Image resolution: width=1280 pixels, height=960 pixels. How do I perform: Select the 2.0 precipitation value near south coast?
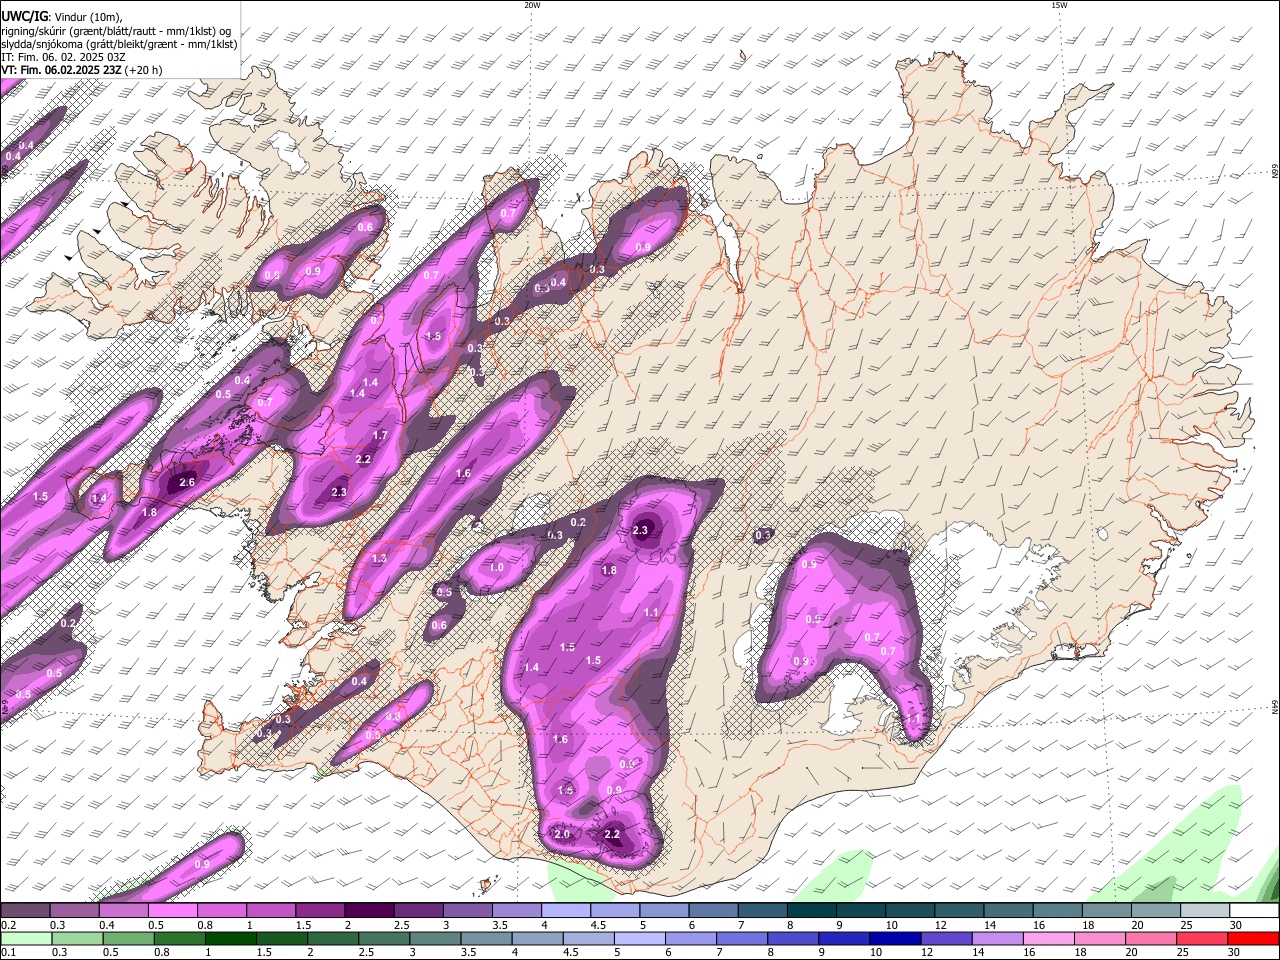(561, 834)
